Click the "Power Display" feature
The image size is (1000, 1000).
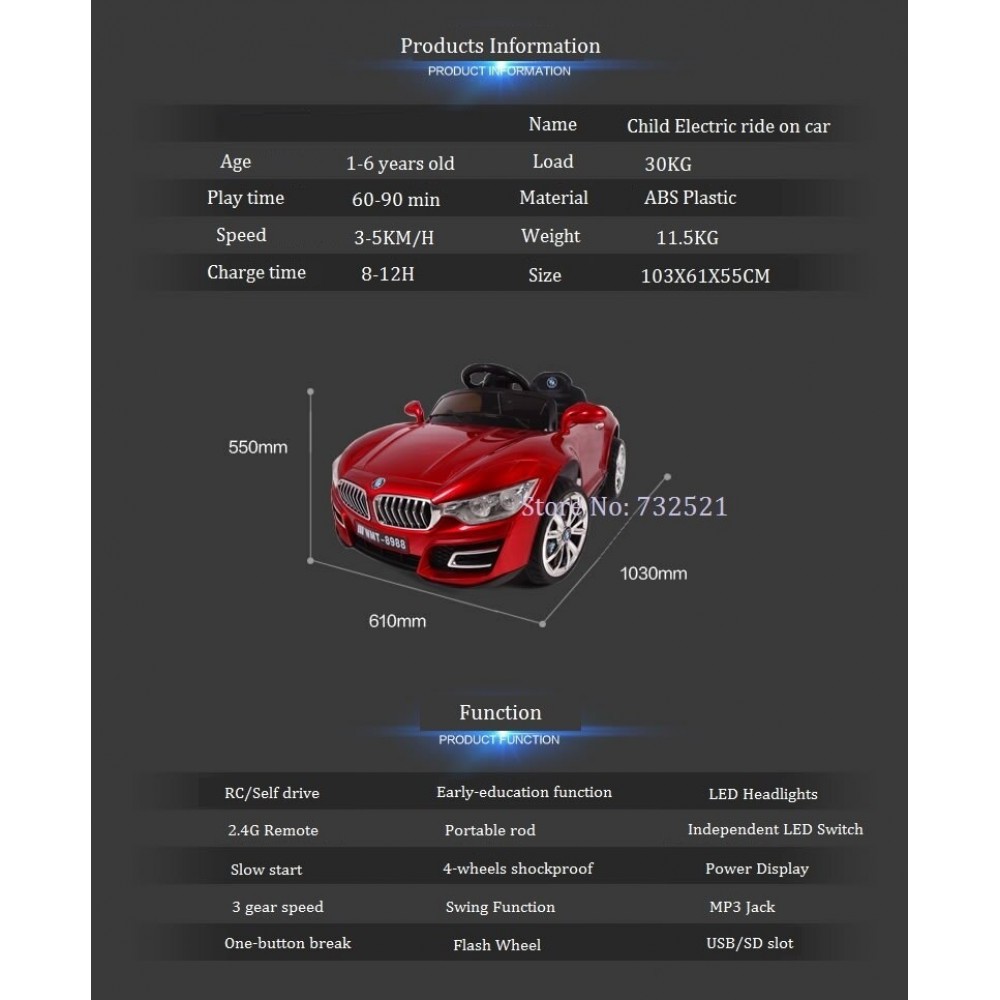pos(756,869)
